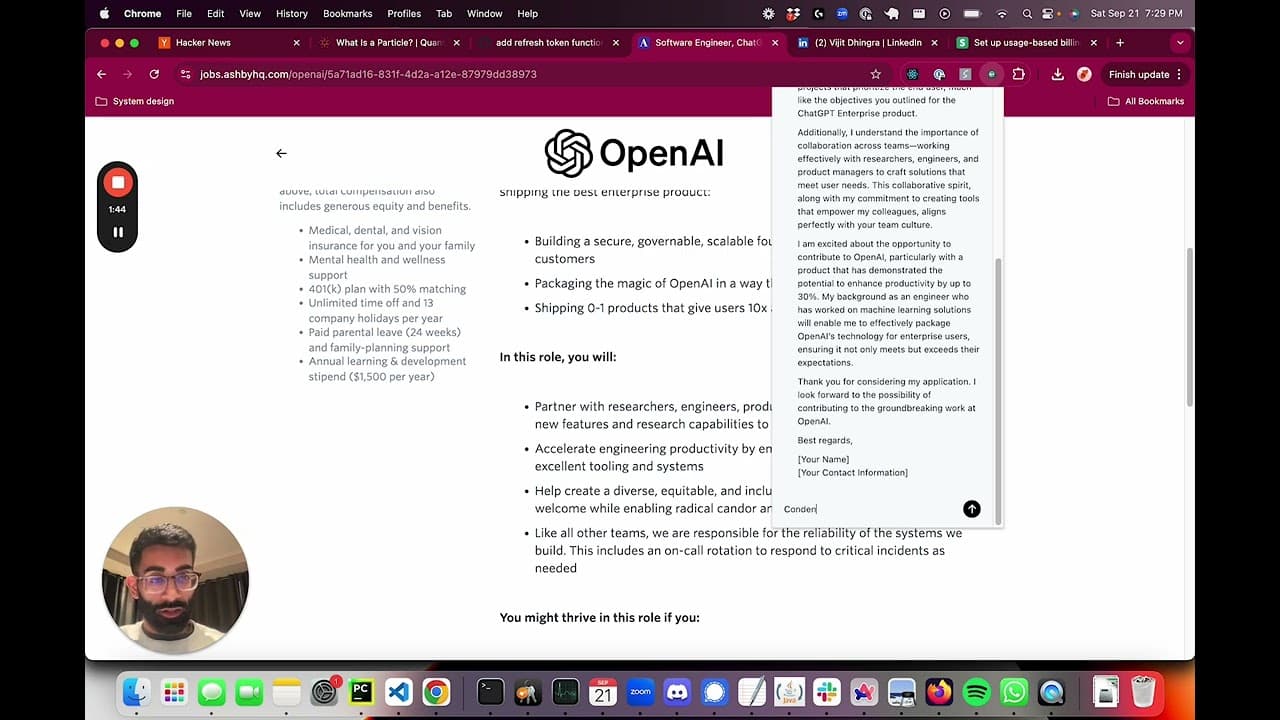Navigate back in Chrome
This screenshot has width=1280, height=720.
tap(101, 74)
